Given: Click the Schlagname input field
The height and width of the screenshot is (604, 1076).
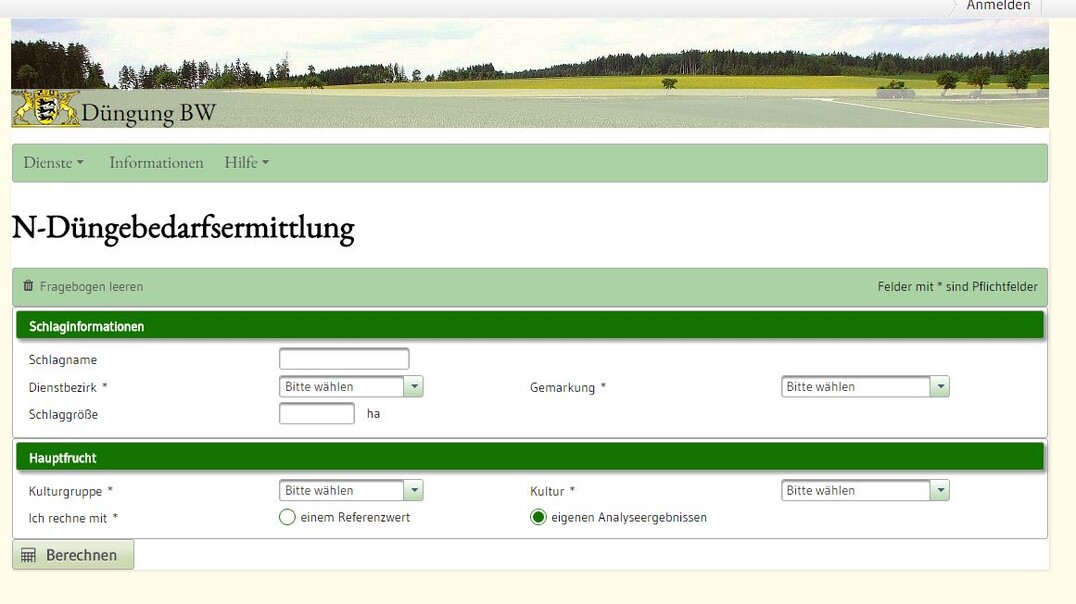Looking at the screenshot, I should 343,358.
